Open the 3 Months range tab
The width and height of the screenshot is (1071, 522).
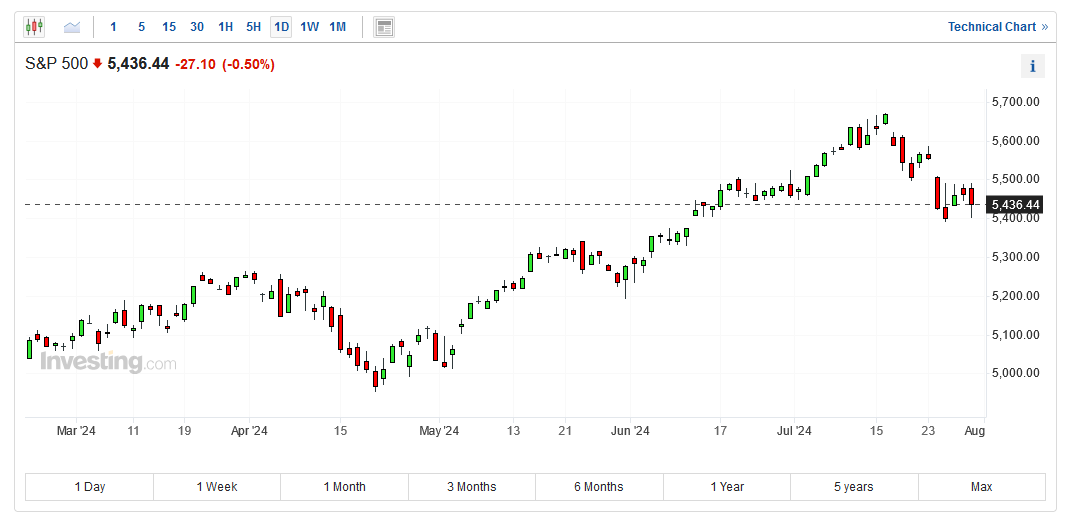coord(471,487)
